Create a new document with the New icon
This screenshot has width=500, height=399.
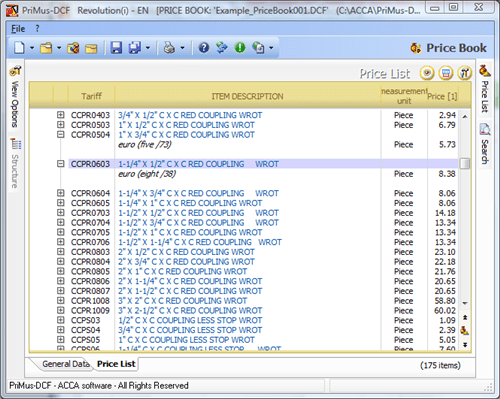19,48
